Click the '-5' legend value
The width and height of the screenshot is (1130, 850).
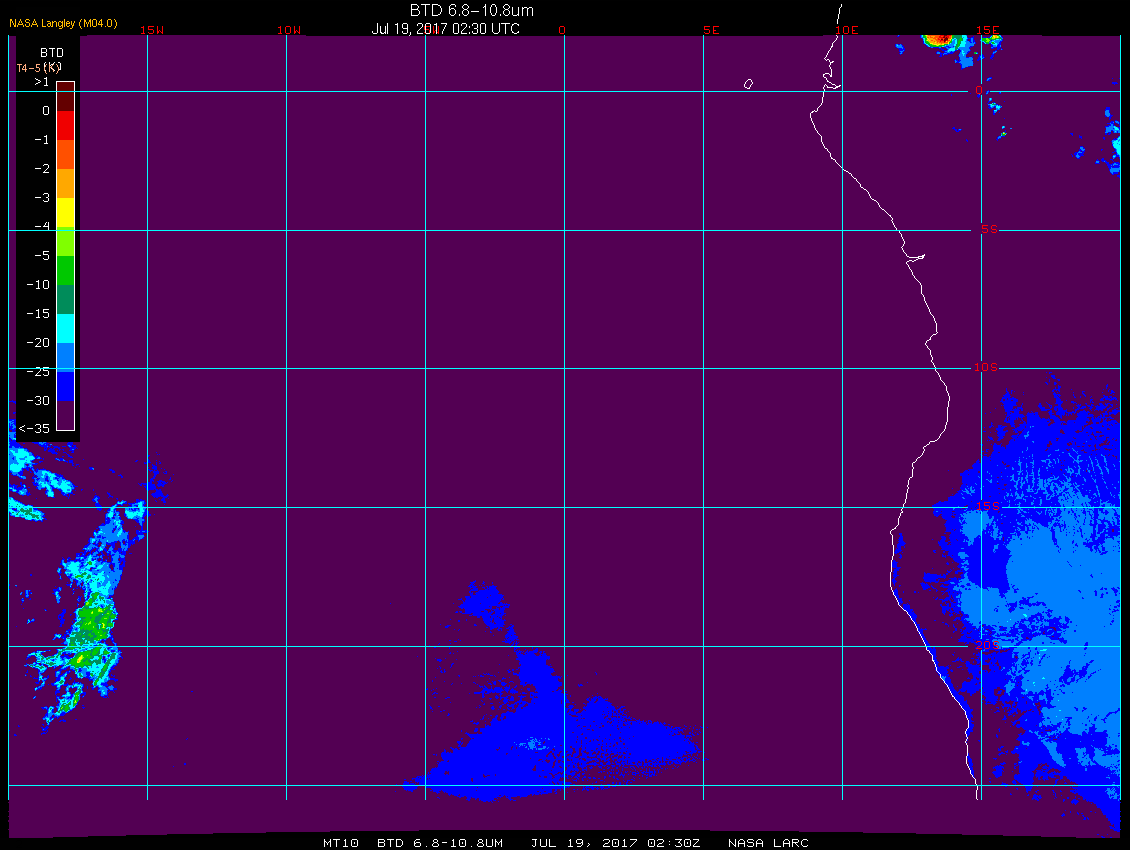tap(42, 256)
